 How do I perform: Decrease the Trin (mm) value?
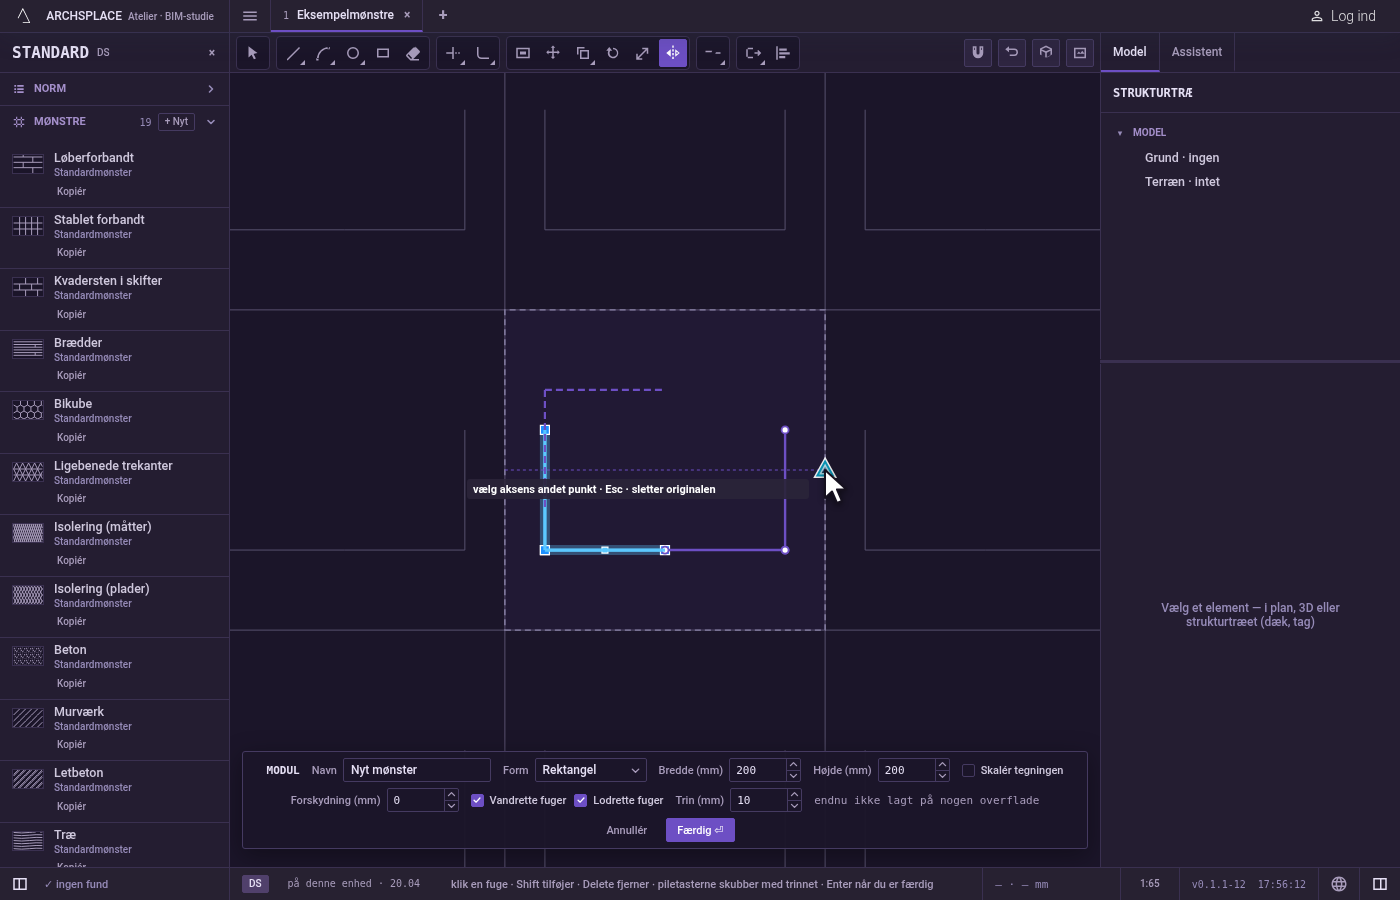(794, 806)
